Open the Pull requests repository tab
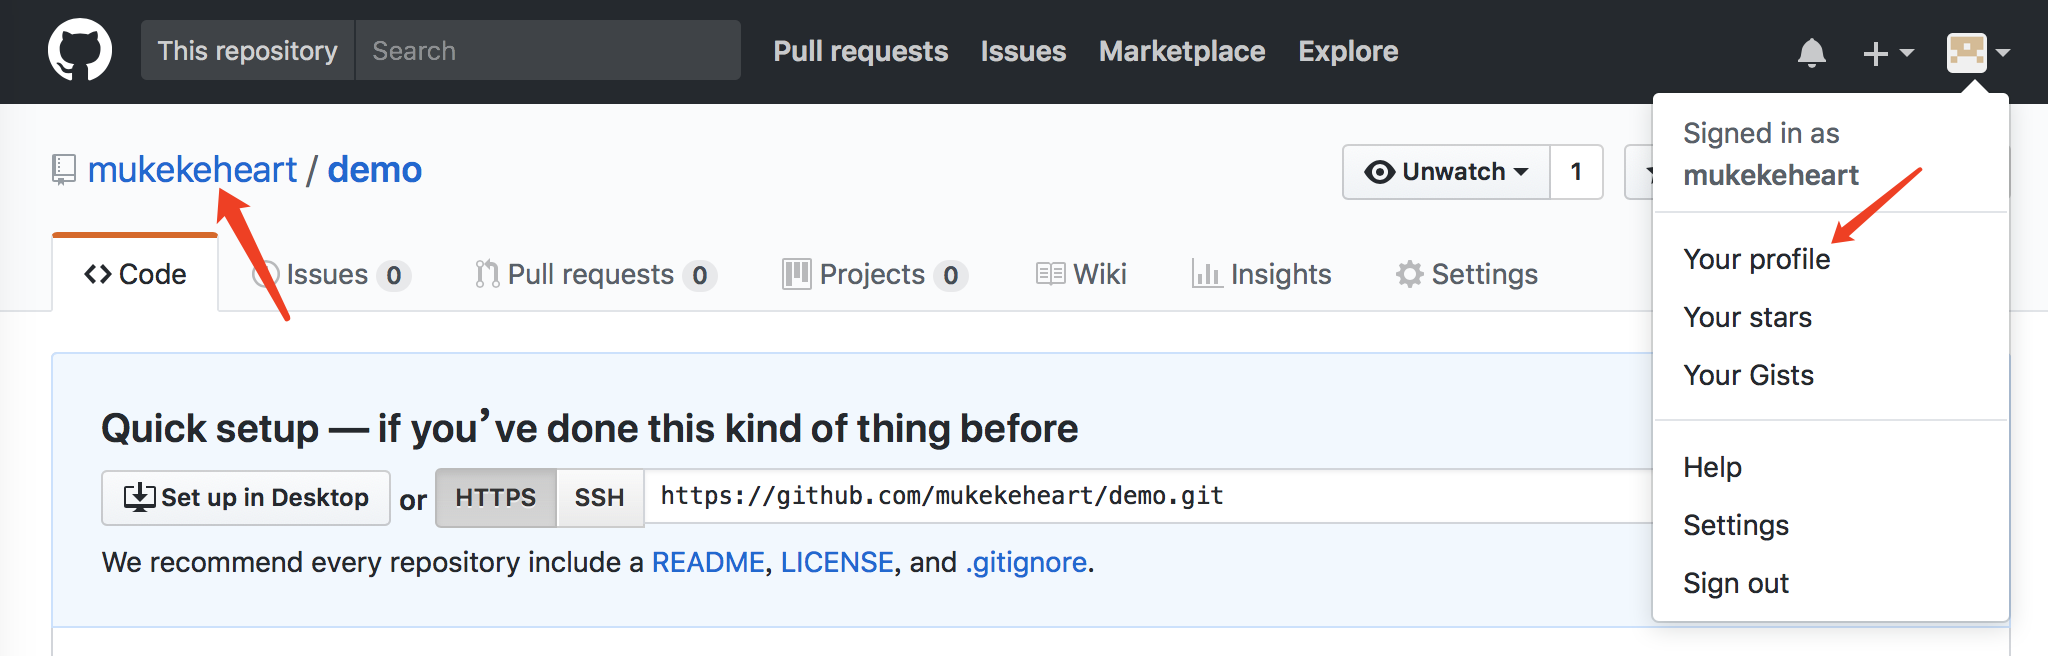 (594, 274)
